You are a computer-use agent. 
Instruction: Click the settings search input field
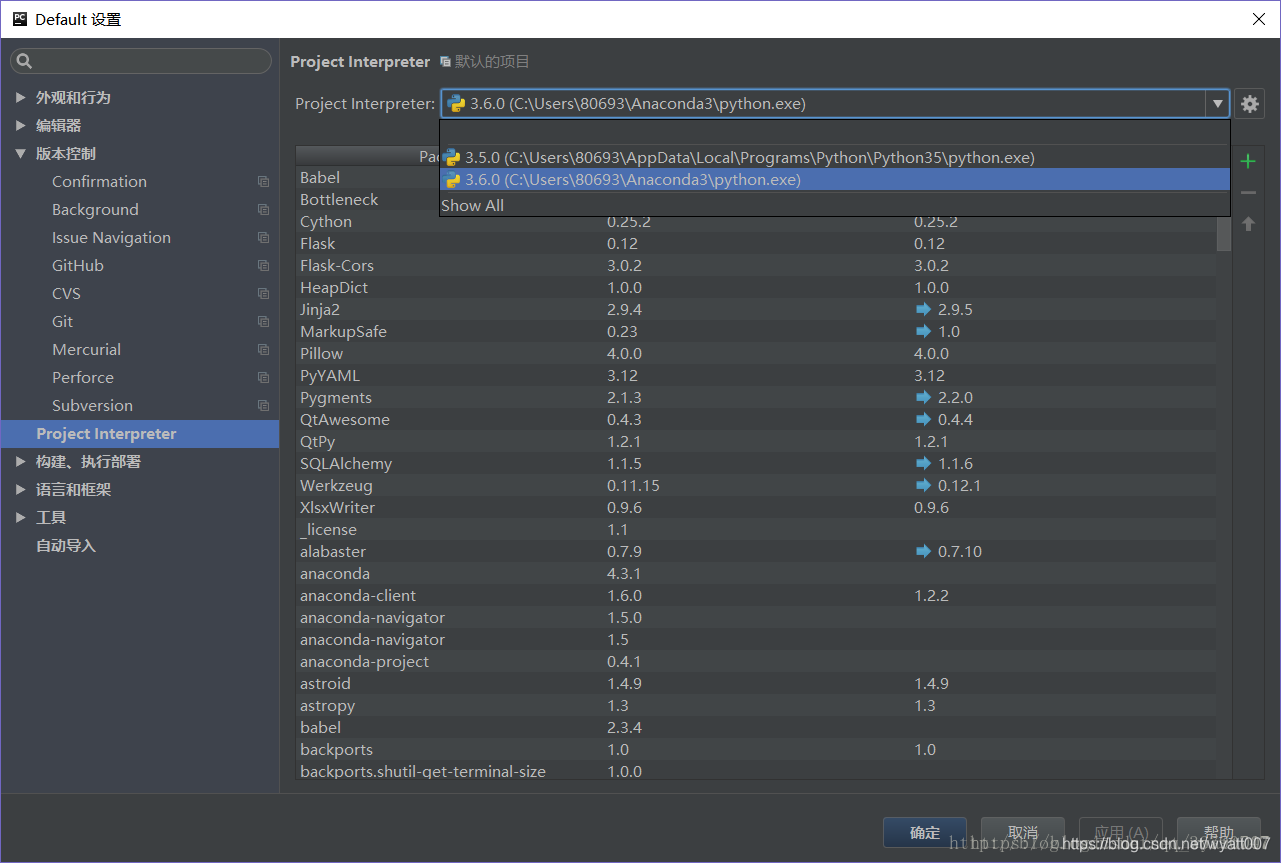point(141,62)
